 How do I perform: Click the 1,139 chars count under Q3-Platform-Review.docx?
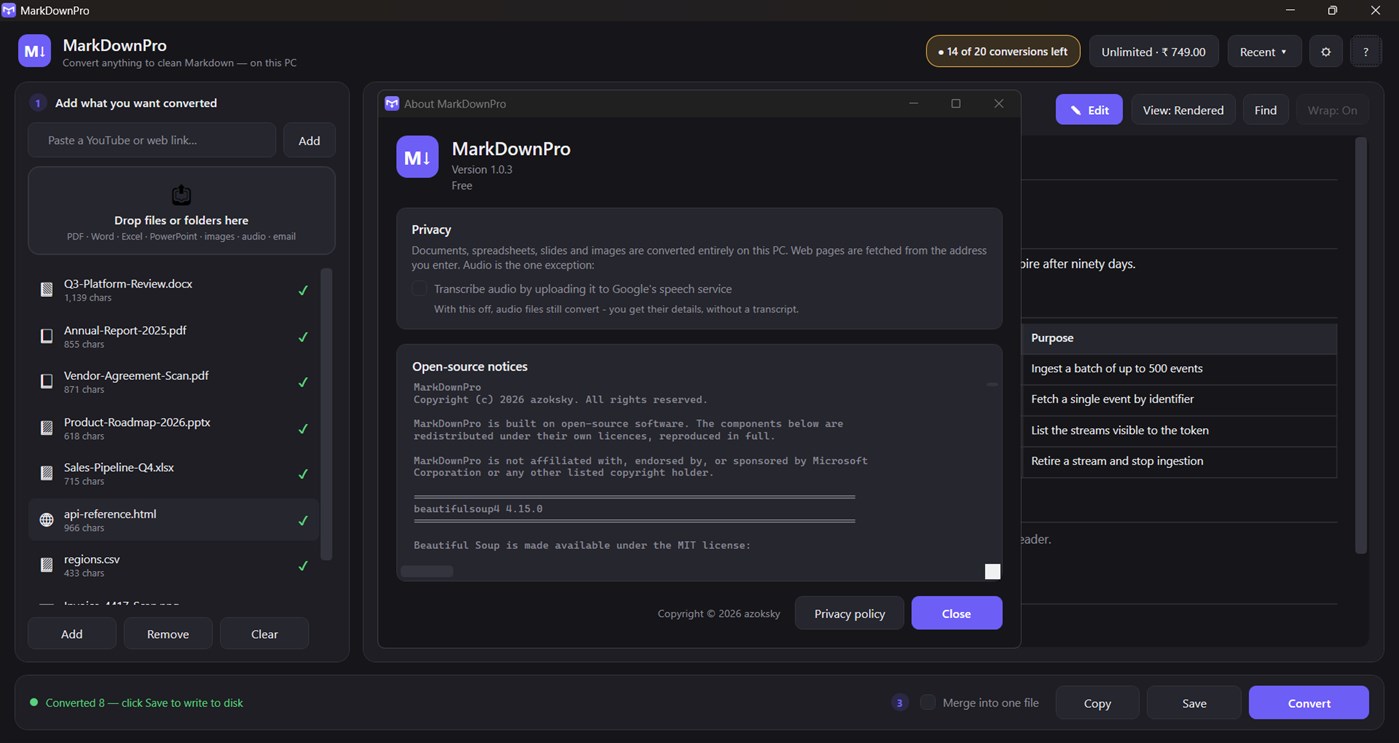tap(88, 298)
